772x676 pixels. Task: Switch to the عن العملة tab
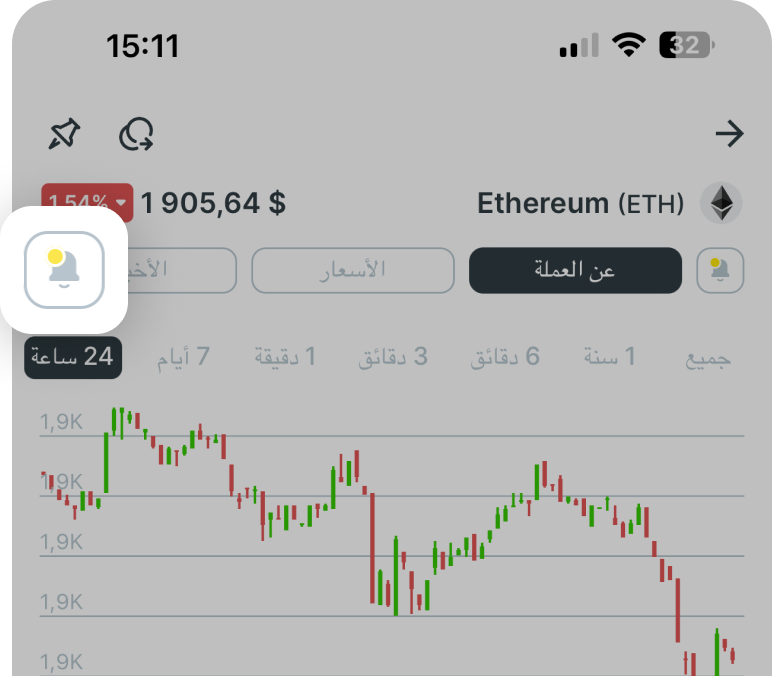[575, 270]
